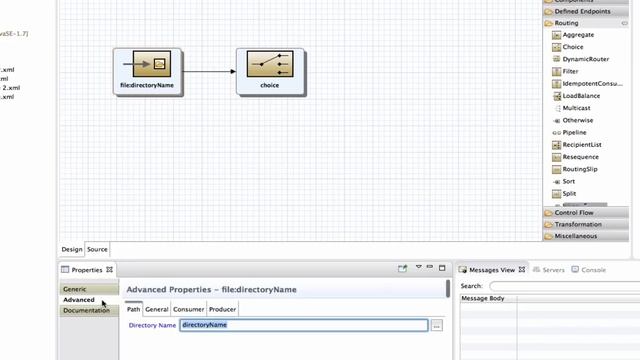640x360 pixels.
Task: Pick the RecipientList palette icon
Action: click(x=556, y=145)
